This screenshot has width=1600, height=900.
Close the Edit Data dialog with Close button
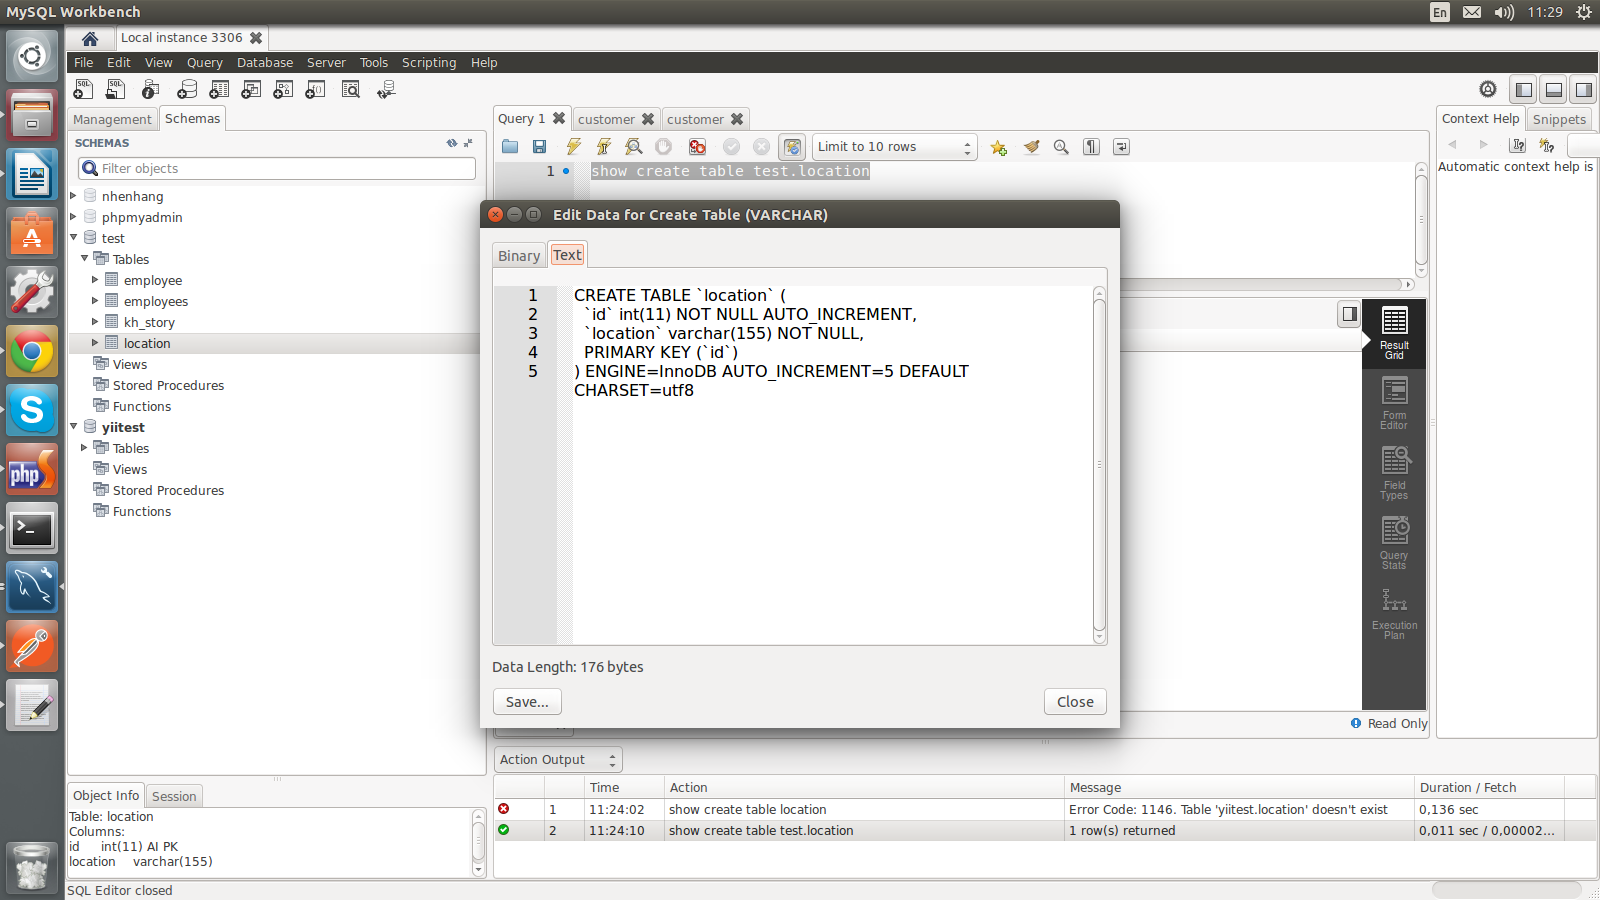point(1075,702)
